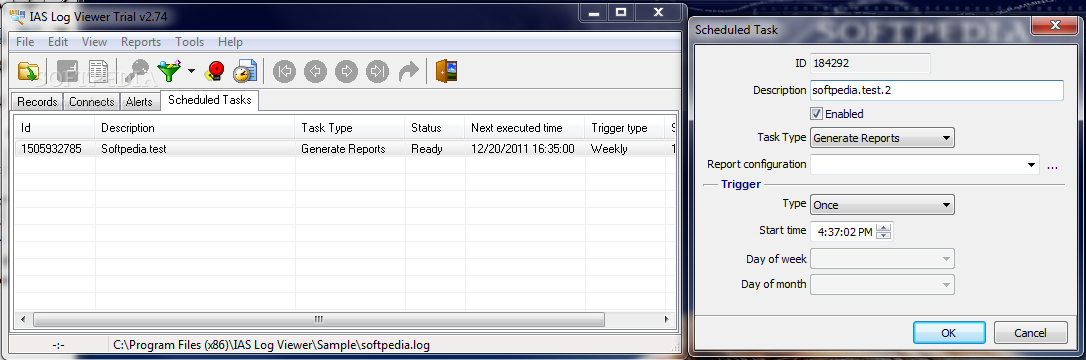Open the Task Type dropdown
This screenshot has height=360, width=1086.
click(882, 138)
